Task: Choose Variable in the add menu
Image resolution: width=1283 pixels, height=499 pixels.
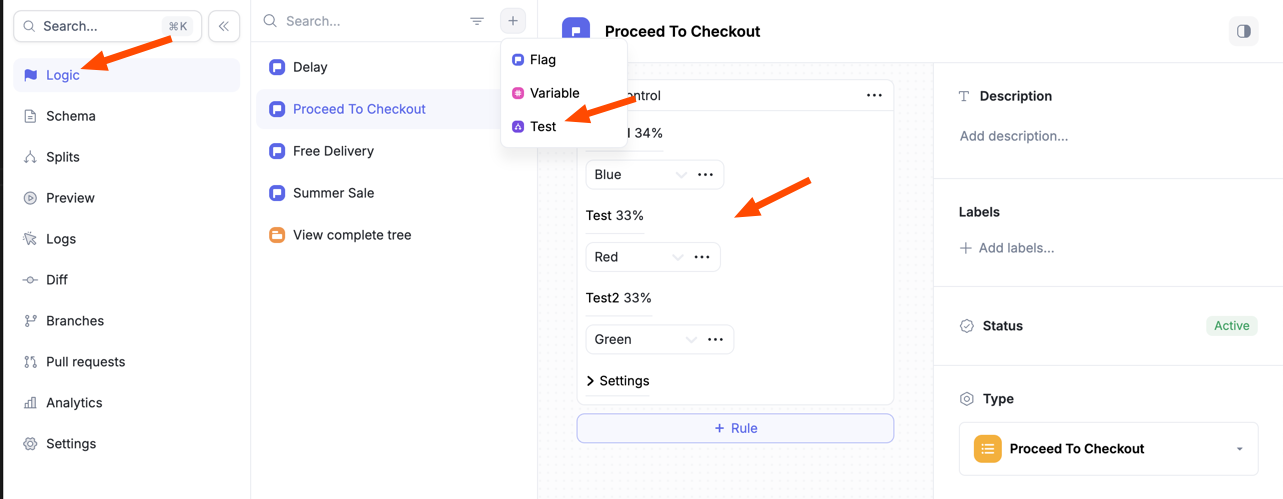Action: (554, 93)
